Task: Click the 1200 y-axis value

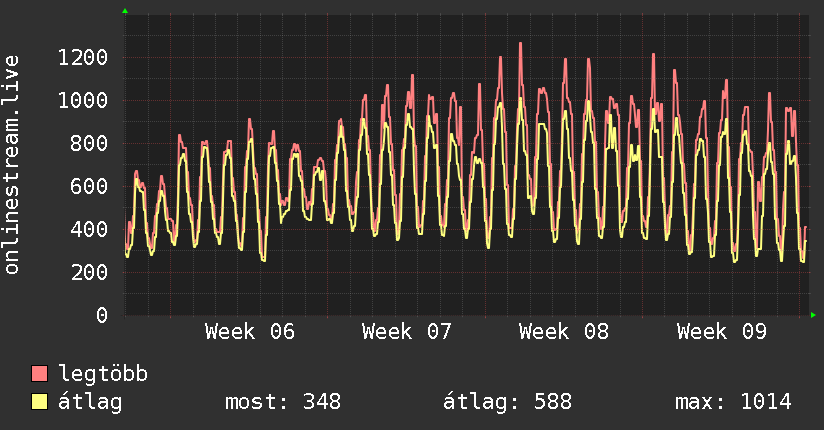Action: click(x=83, y=57)
